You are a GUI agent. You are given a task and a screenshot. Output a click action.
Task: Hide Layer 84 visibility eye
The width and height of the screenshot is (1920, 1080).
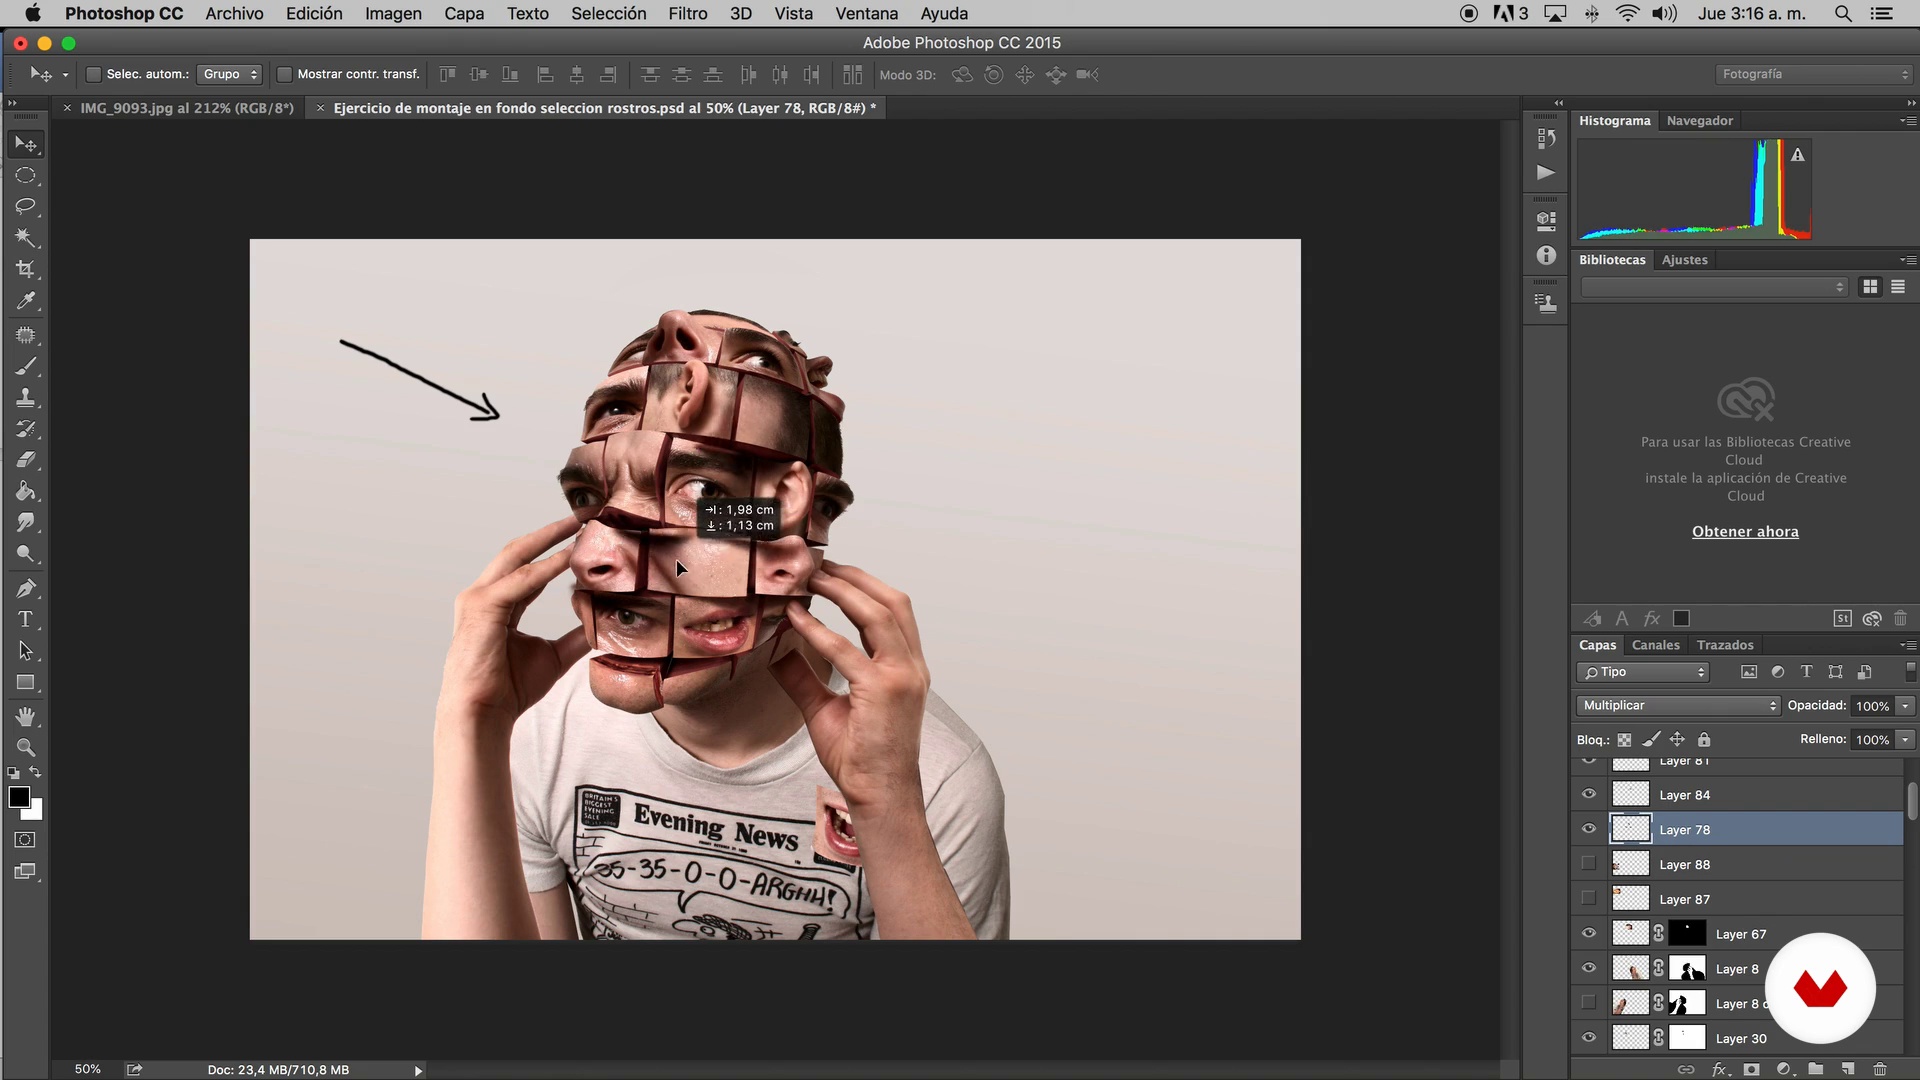tap(1589, 794)
